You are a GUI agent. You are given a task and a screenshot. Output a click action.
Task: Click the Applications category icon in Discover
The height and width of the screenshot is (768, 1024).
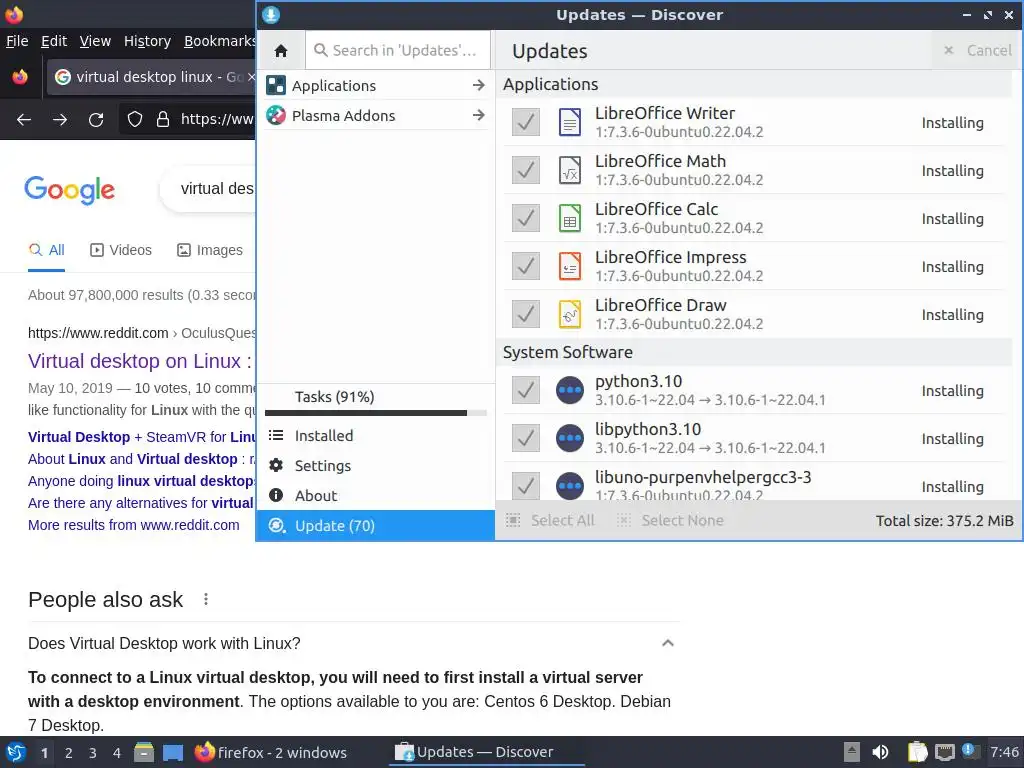[x=276, y=86]
